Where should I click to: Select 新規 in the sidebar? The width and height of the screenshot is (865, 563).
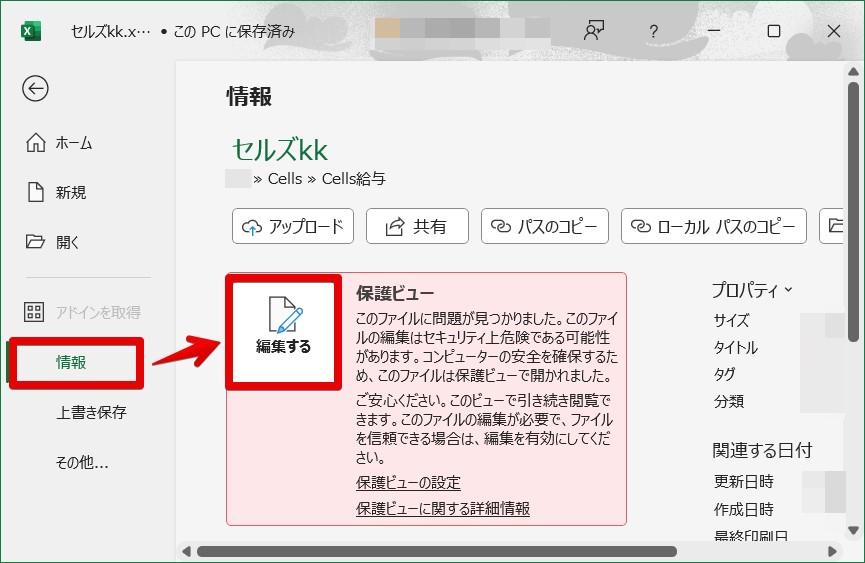71,192
